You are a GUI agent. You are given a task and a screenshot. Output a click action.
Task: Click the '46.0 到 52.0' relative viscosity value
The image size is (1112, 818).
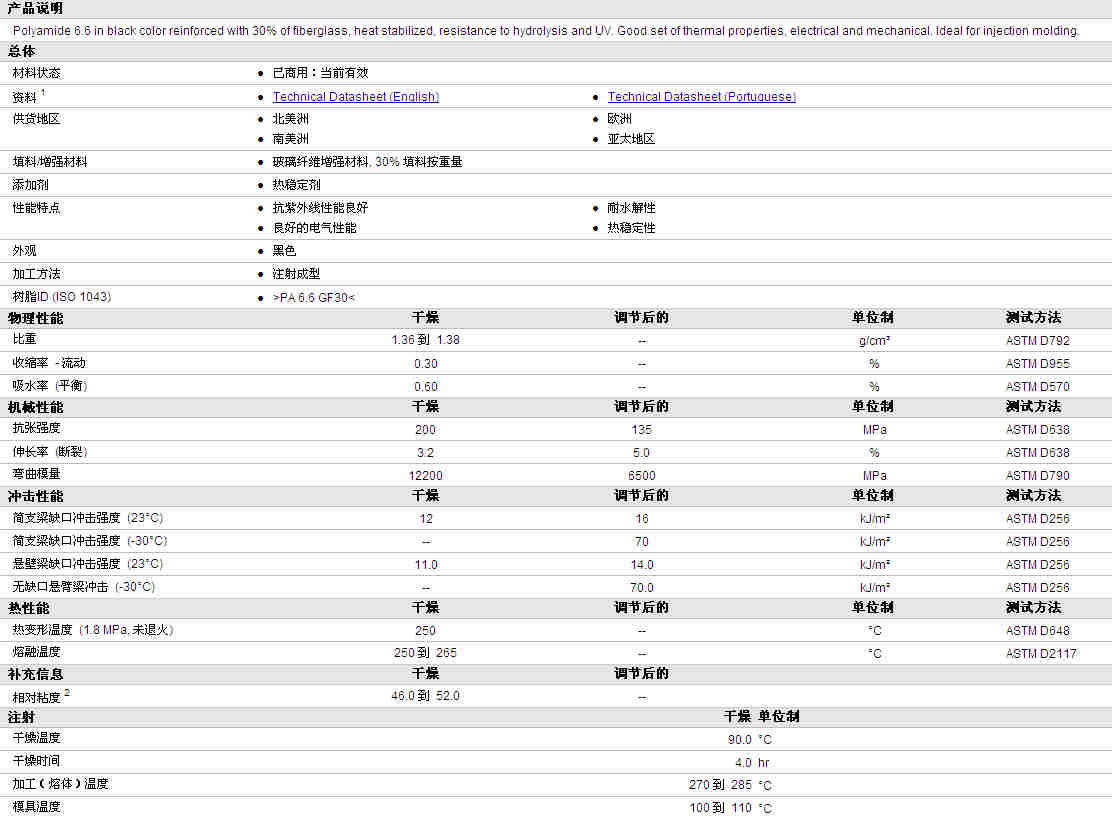pos(426,695)
